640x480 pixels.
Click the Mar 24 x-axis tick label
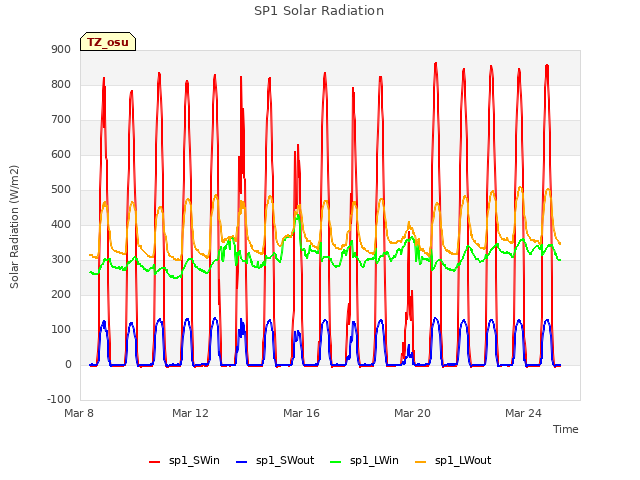click(x=523, y=413)
